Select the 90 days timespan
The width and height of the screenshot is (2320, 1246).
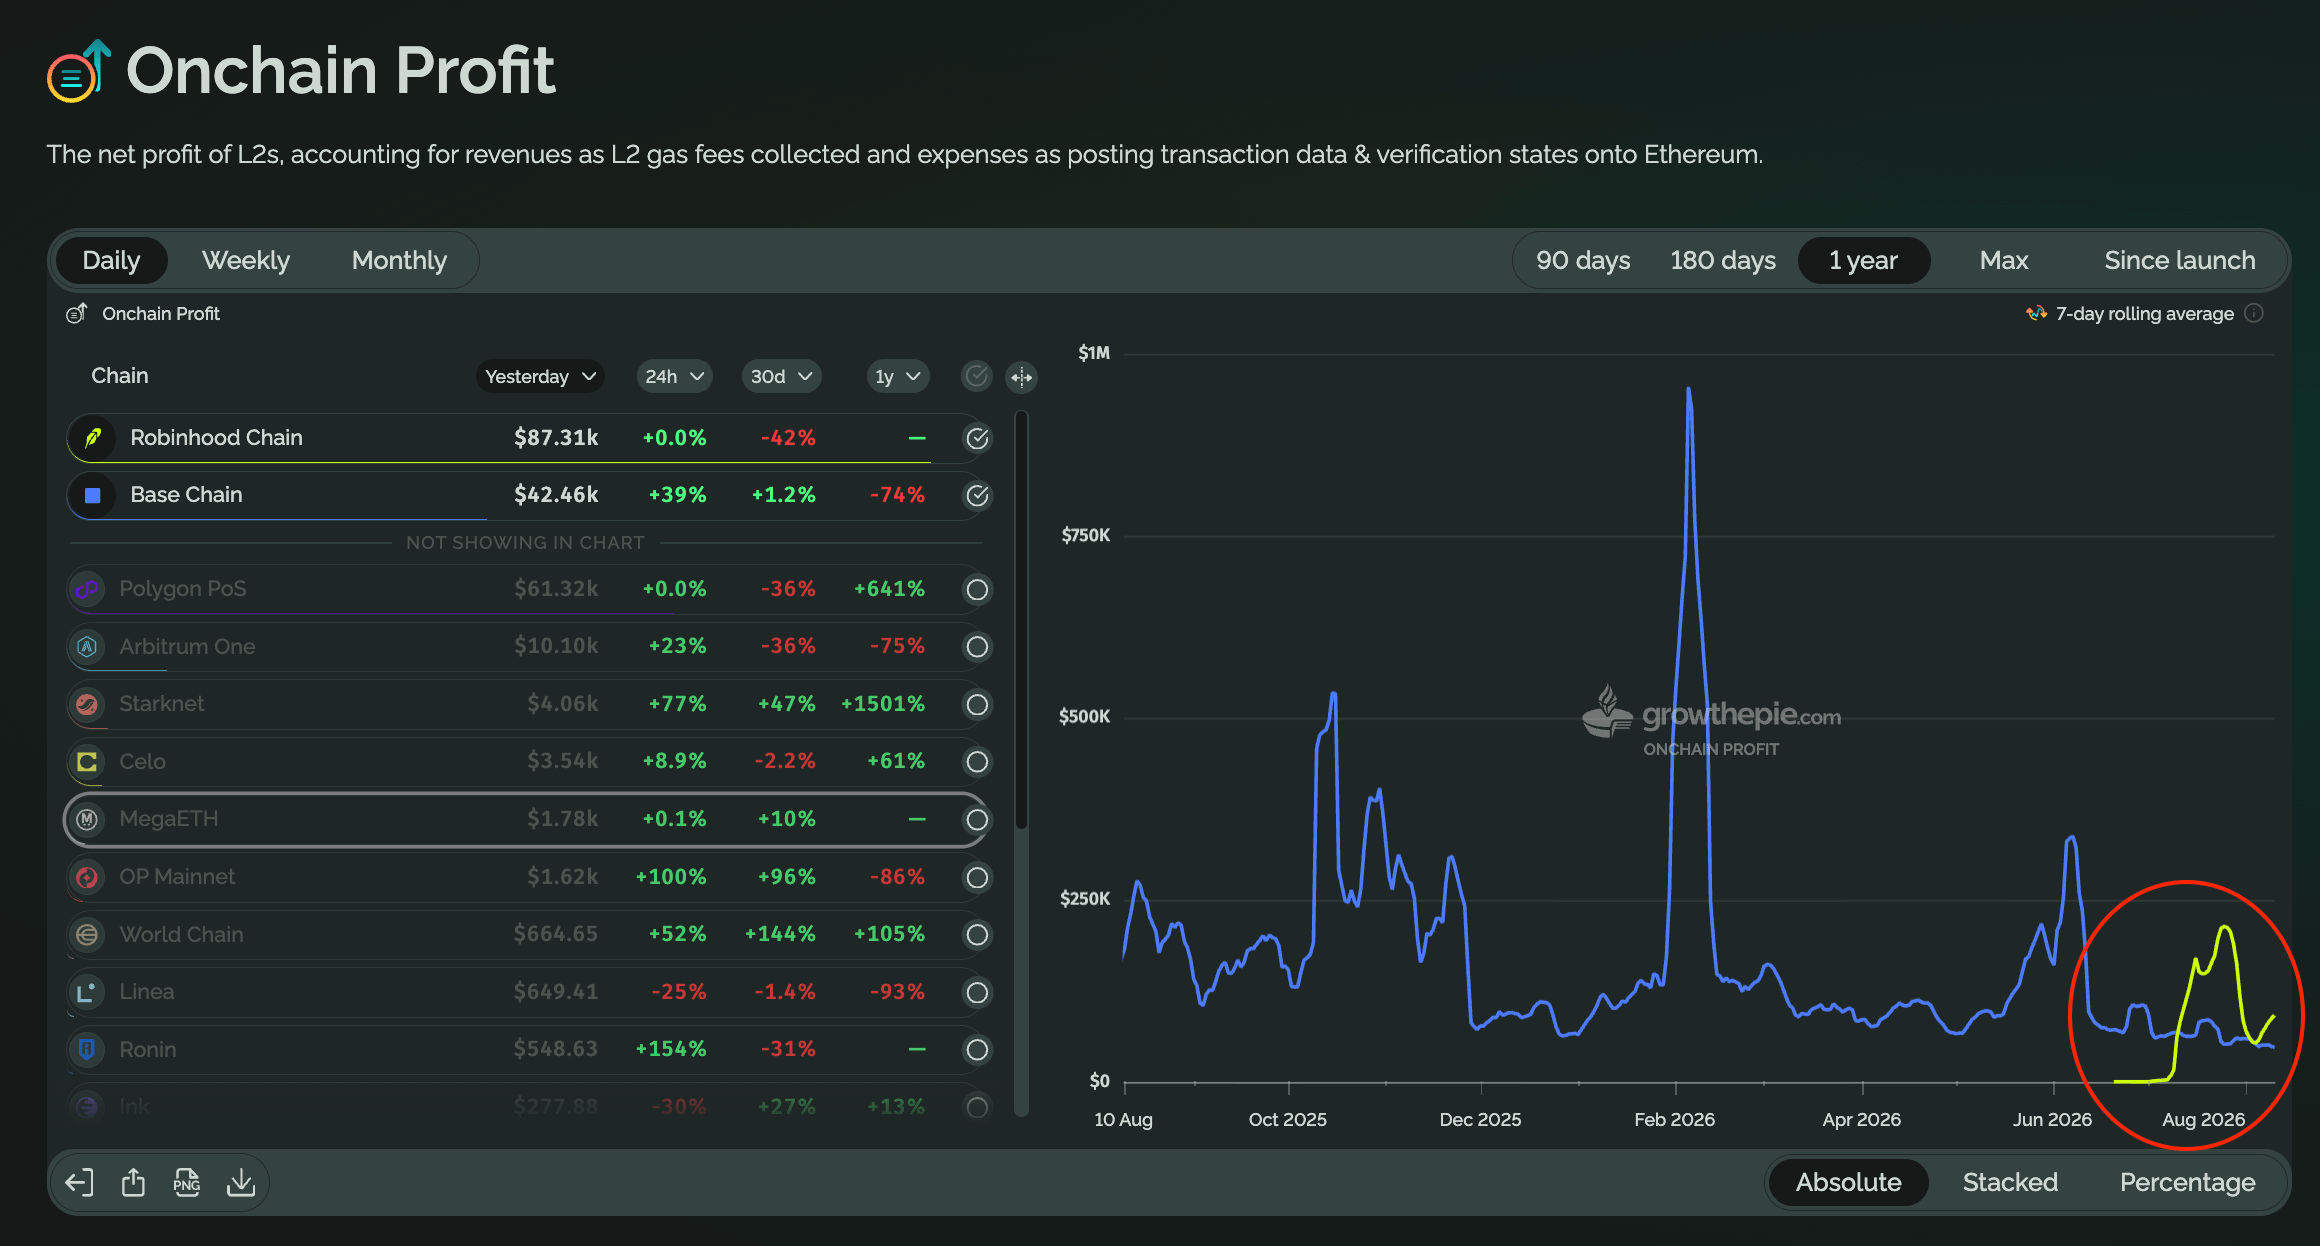[x=1583, y=261]
